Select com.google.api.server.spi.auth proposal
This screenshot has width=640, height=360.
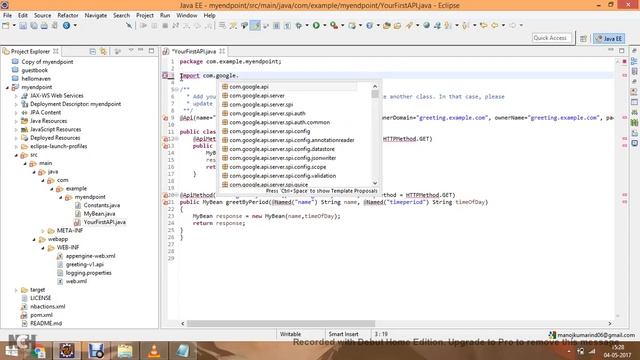[267, 113]
